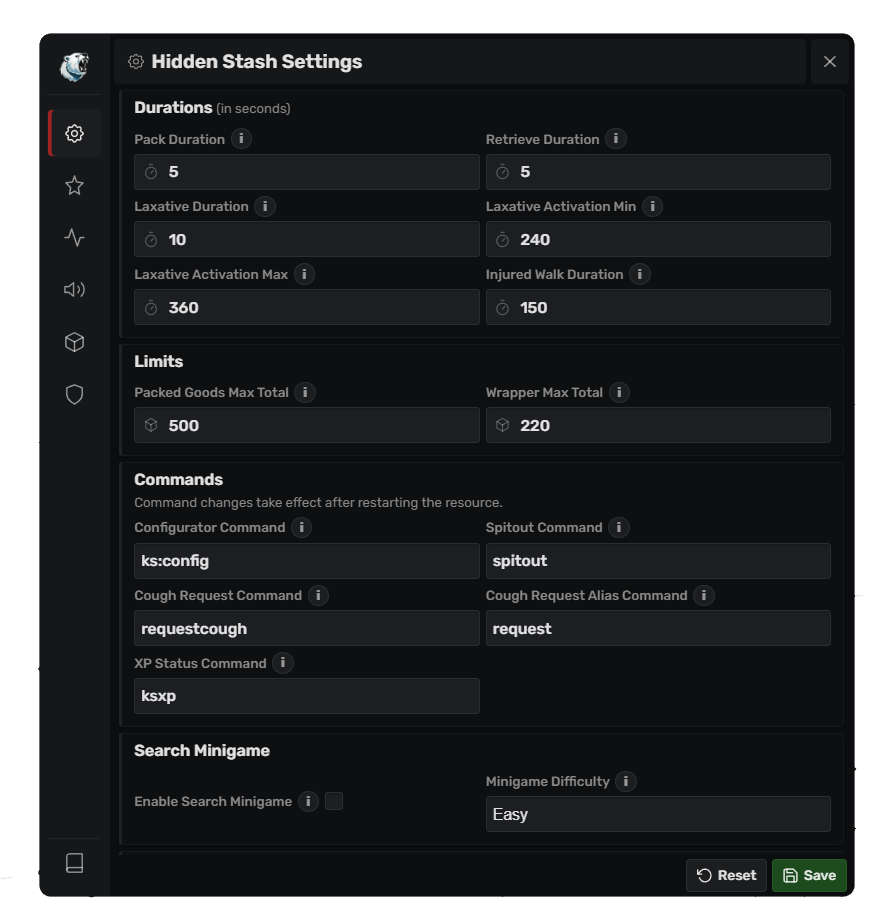Screen dimensions: 892x922
Task: Edit the Laxative Activation Max value 360
Action: pos(306,307)
